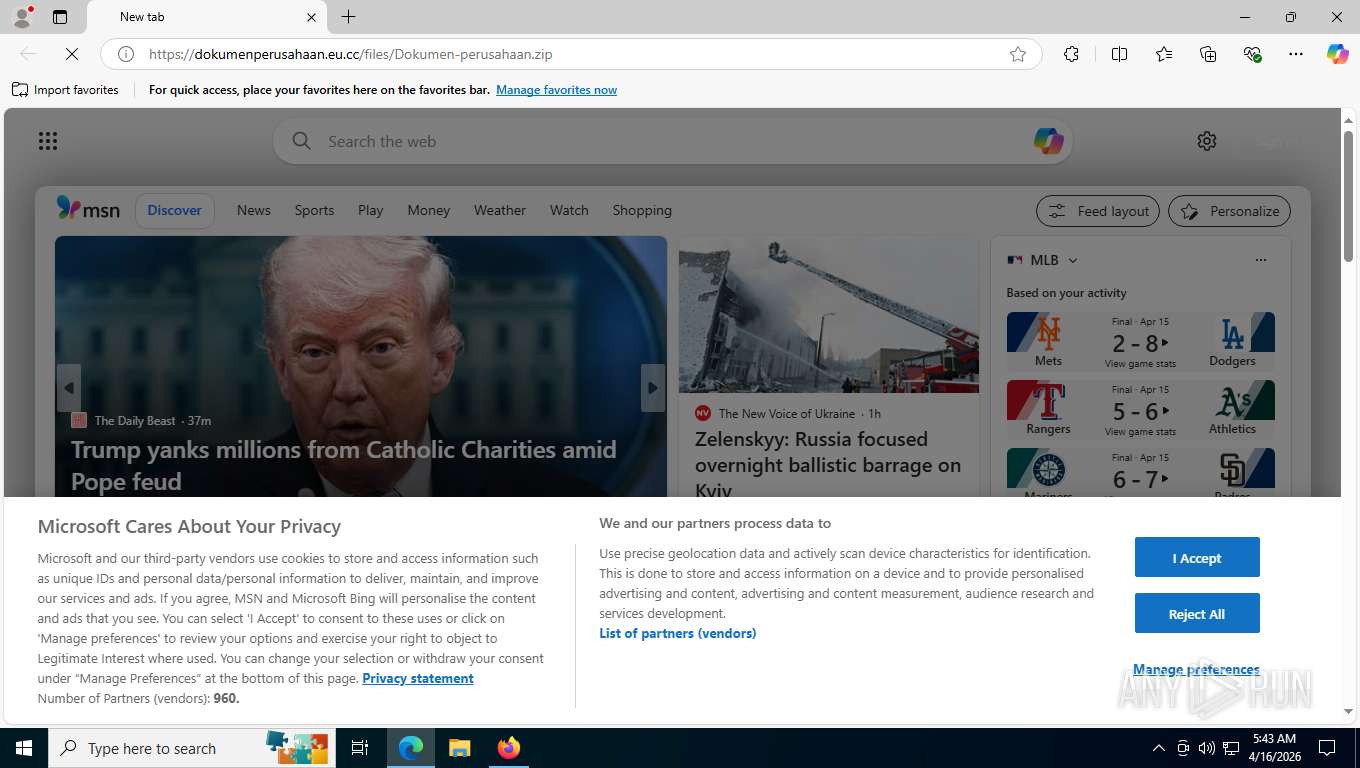Open File Explorer from taskbar
This screenshot has width=1360, height=768.
click(459, 748)
